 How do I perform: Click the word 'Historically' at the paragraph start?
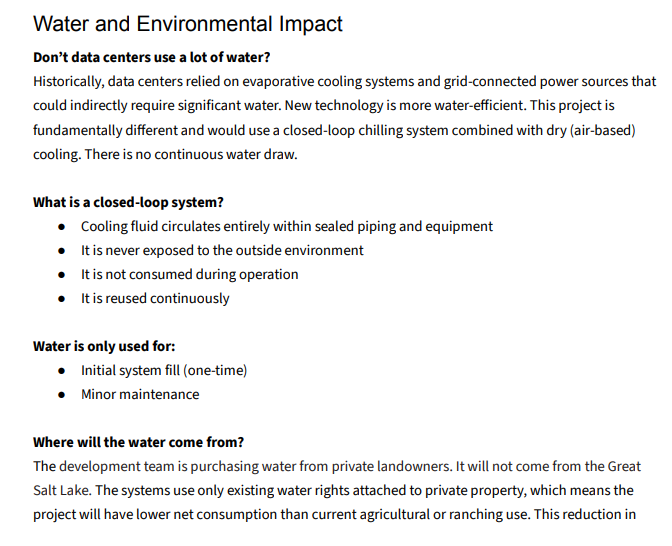(x=68, y=81)
